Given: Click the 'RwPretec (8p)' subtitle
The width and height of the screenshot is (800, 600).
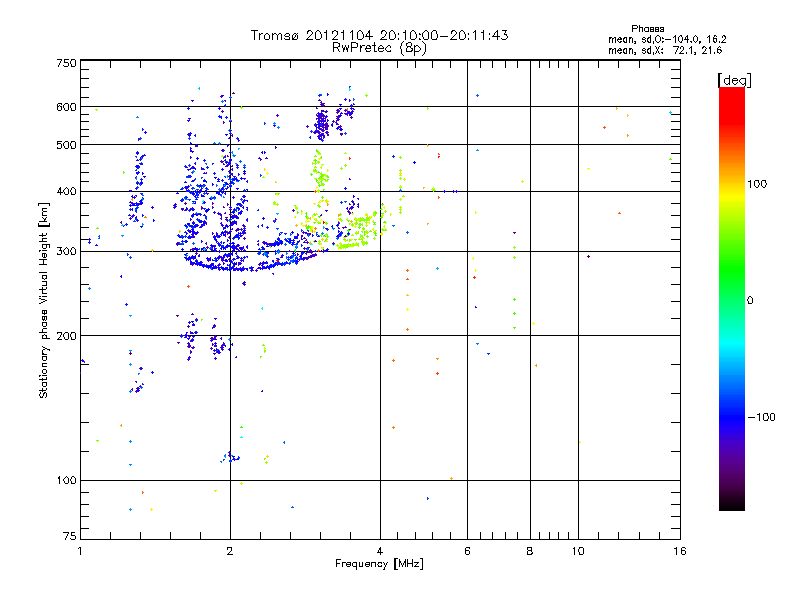Looking at the screenshot, I should 379,48.
